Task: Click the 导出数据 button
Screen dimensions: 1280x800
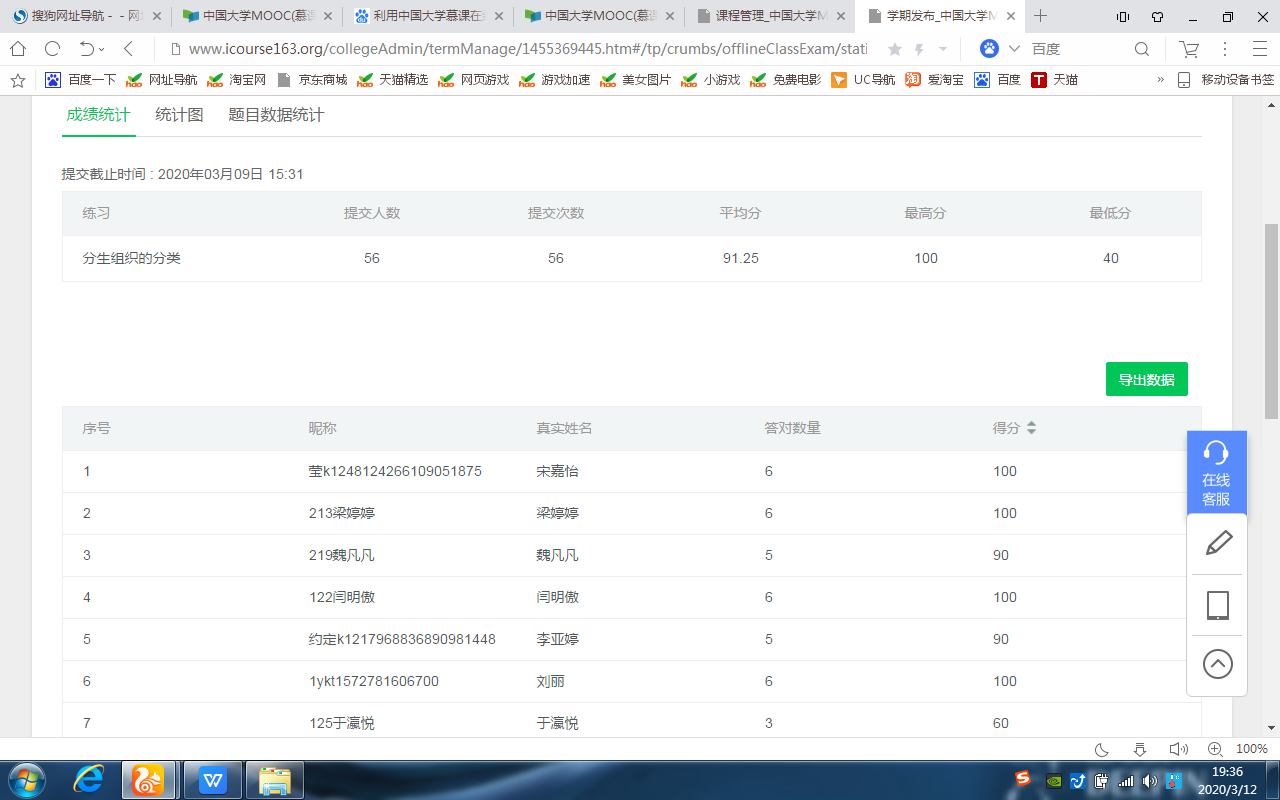Action: 1146,379
